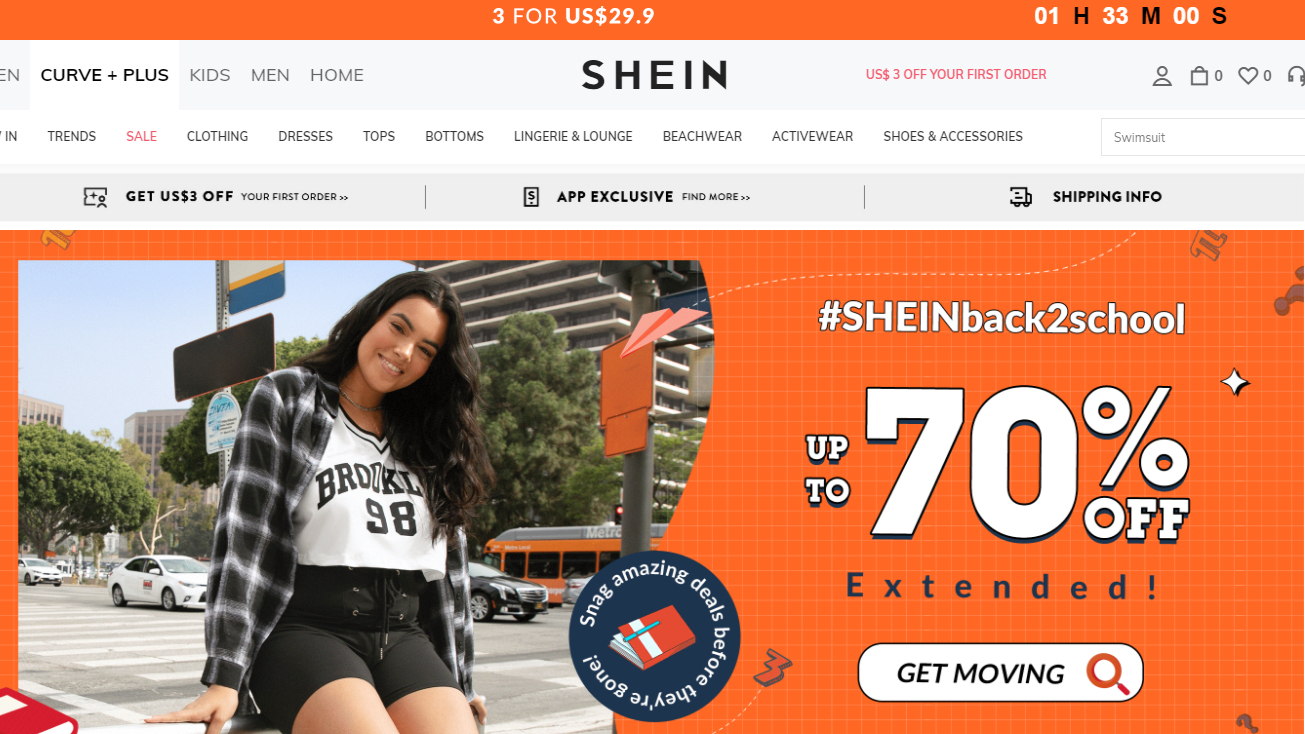This screenshot has width=1305, height=734.
Task: Switch to the KIDS tab
Action: pyautogui.click(x=210, y=75)
